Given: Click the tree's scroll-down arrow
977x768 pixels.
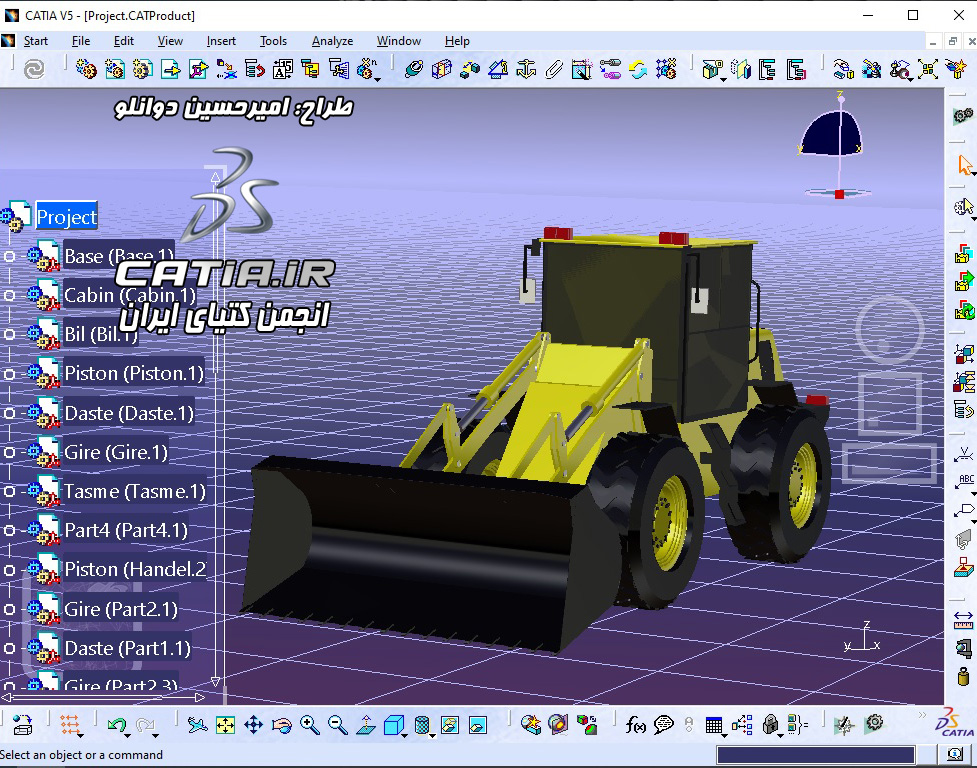Looking at the screenshot, I should coord(216,681).
